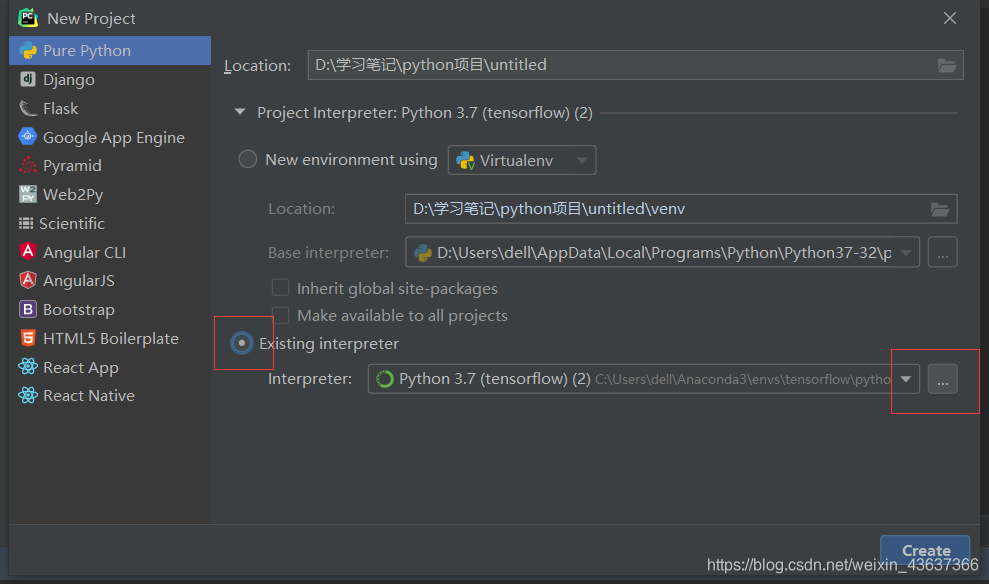Click the HTML5 Boilerplate icon

[28, 338]
